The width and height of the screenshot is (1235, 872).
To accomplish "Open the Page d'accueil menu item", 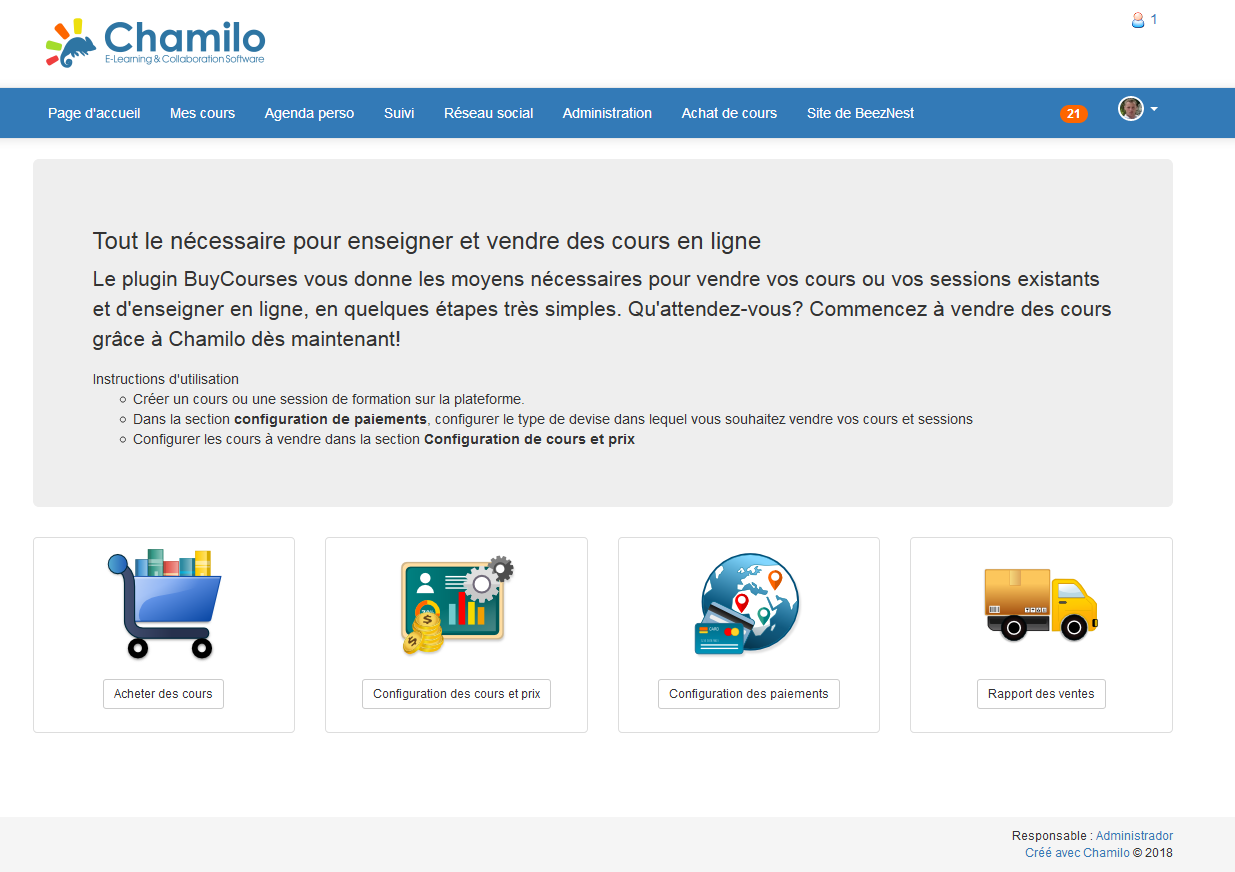I will coord(94,113).
